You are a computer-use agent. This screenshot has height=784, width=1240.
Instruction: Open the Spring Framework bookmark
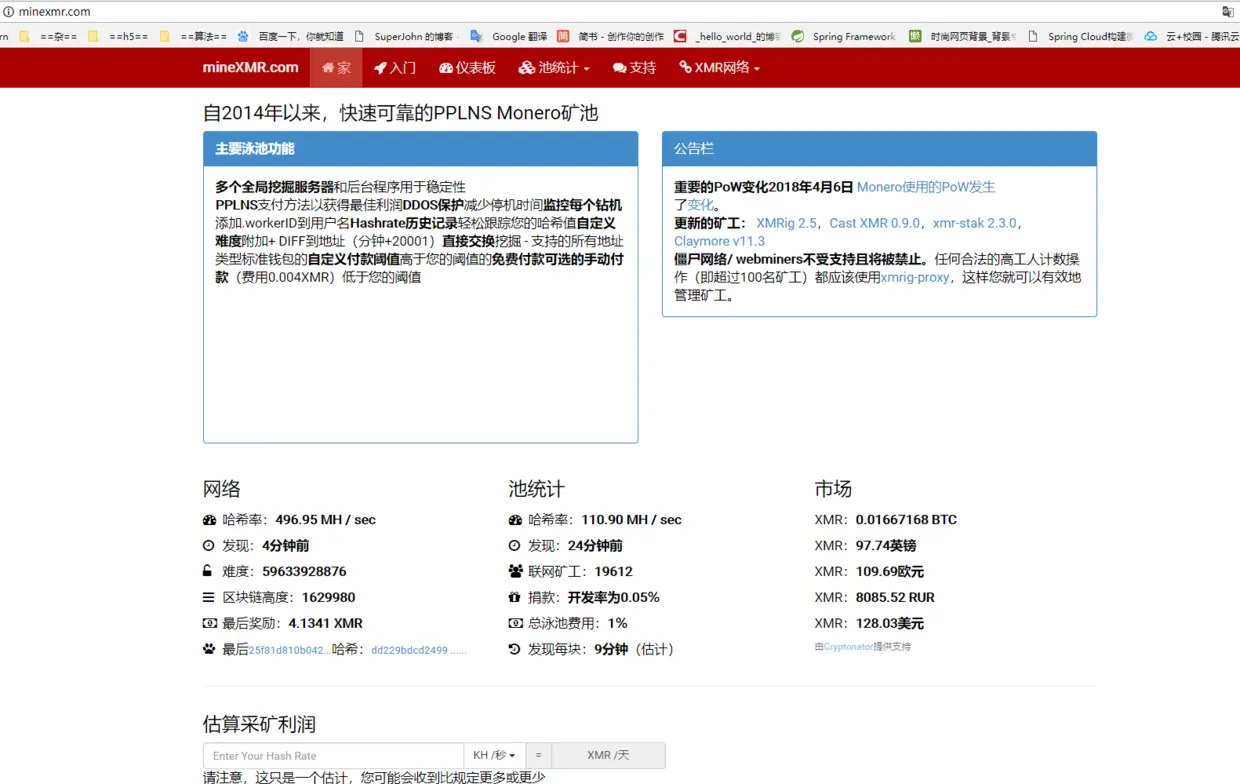click(843, 36)
